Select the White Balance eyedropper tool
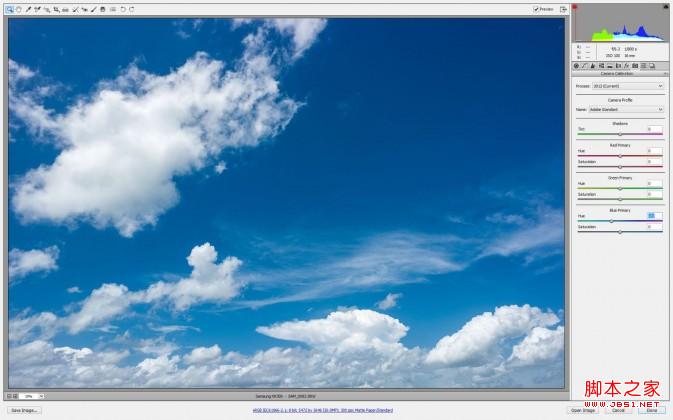673x420 pixels. tap(28, 9)
